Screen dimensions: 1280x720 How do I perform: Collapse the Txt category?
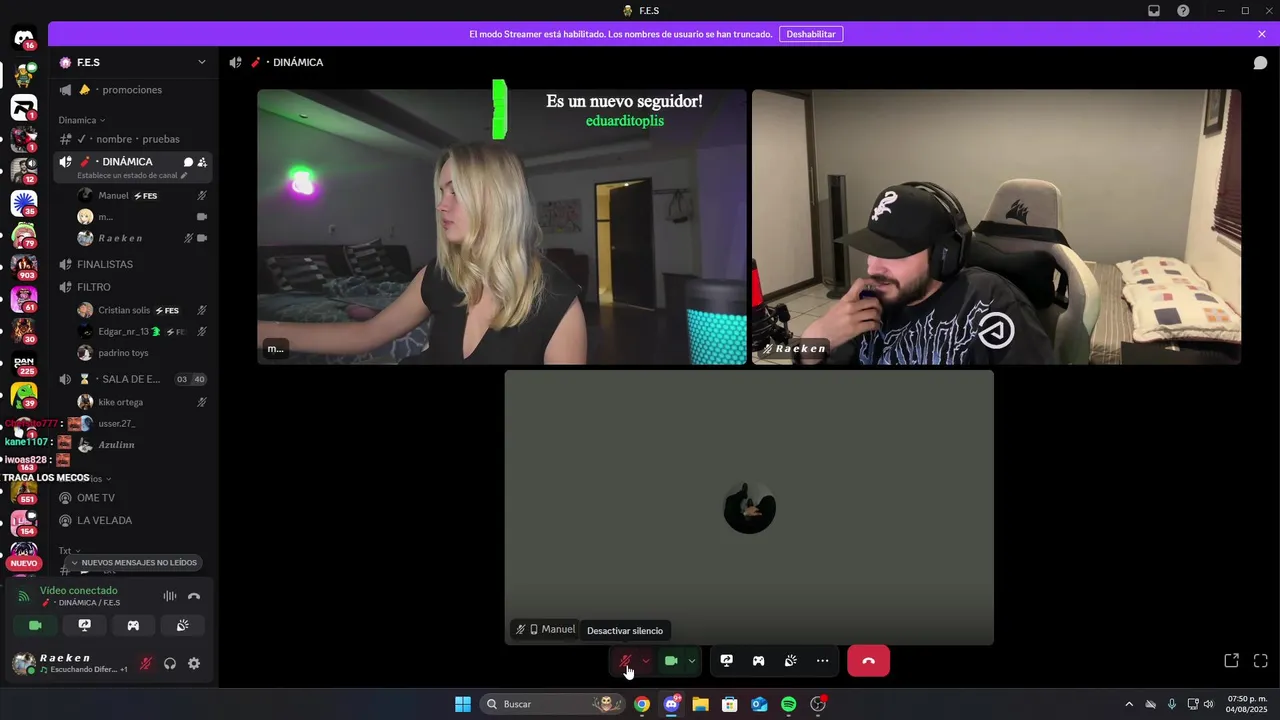pos(69,551)
